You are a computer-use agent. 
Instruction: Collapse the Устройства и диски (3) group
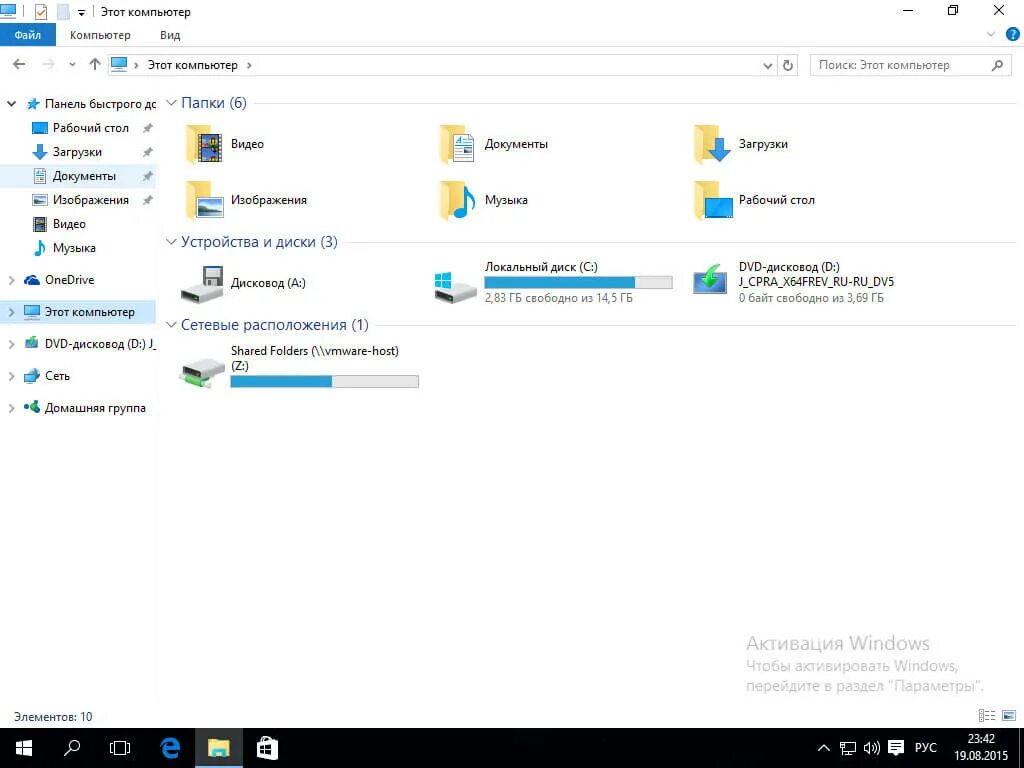[171, 242]
